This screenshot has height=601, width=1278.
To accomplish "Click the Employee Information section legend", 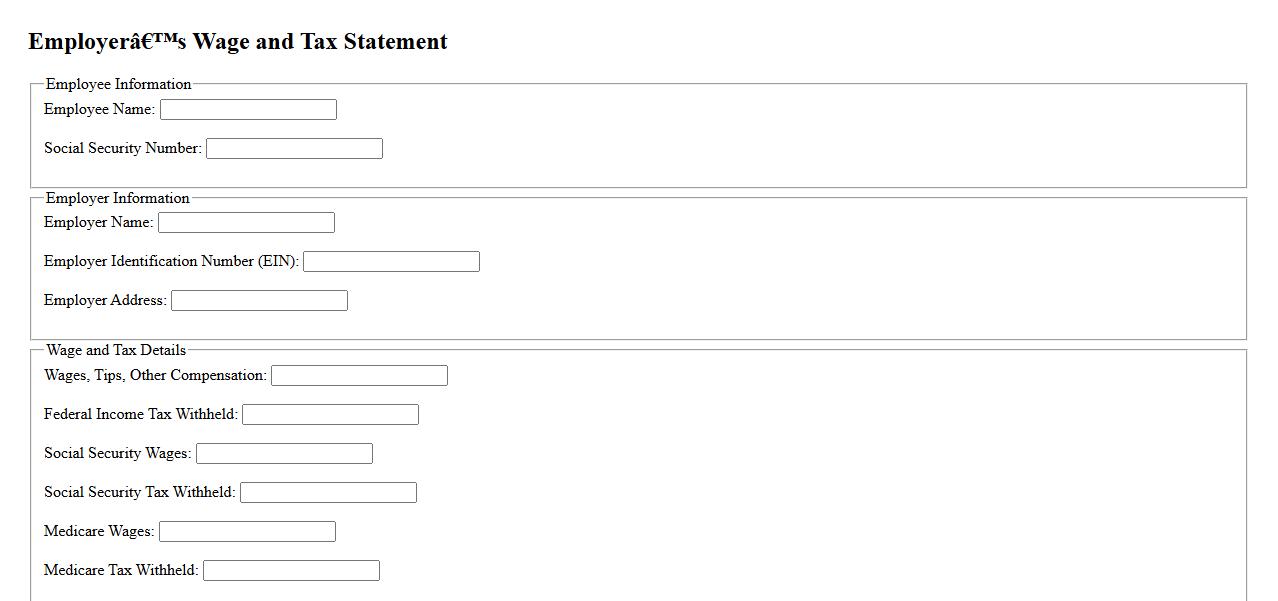I will click(x=118, y=84).
